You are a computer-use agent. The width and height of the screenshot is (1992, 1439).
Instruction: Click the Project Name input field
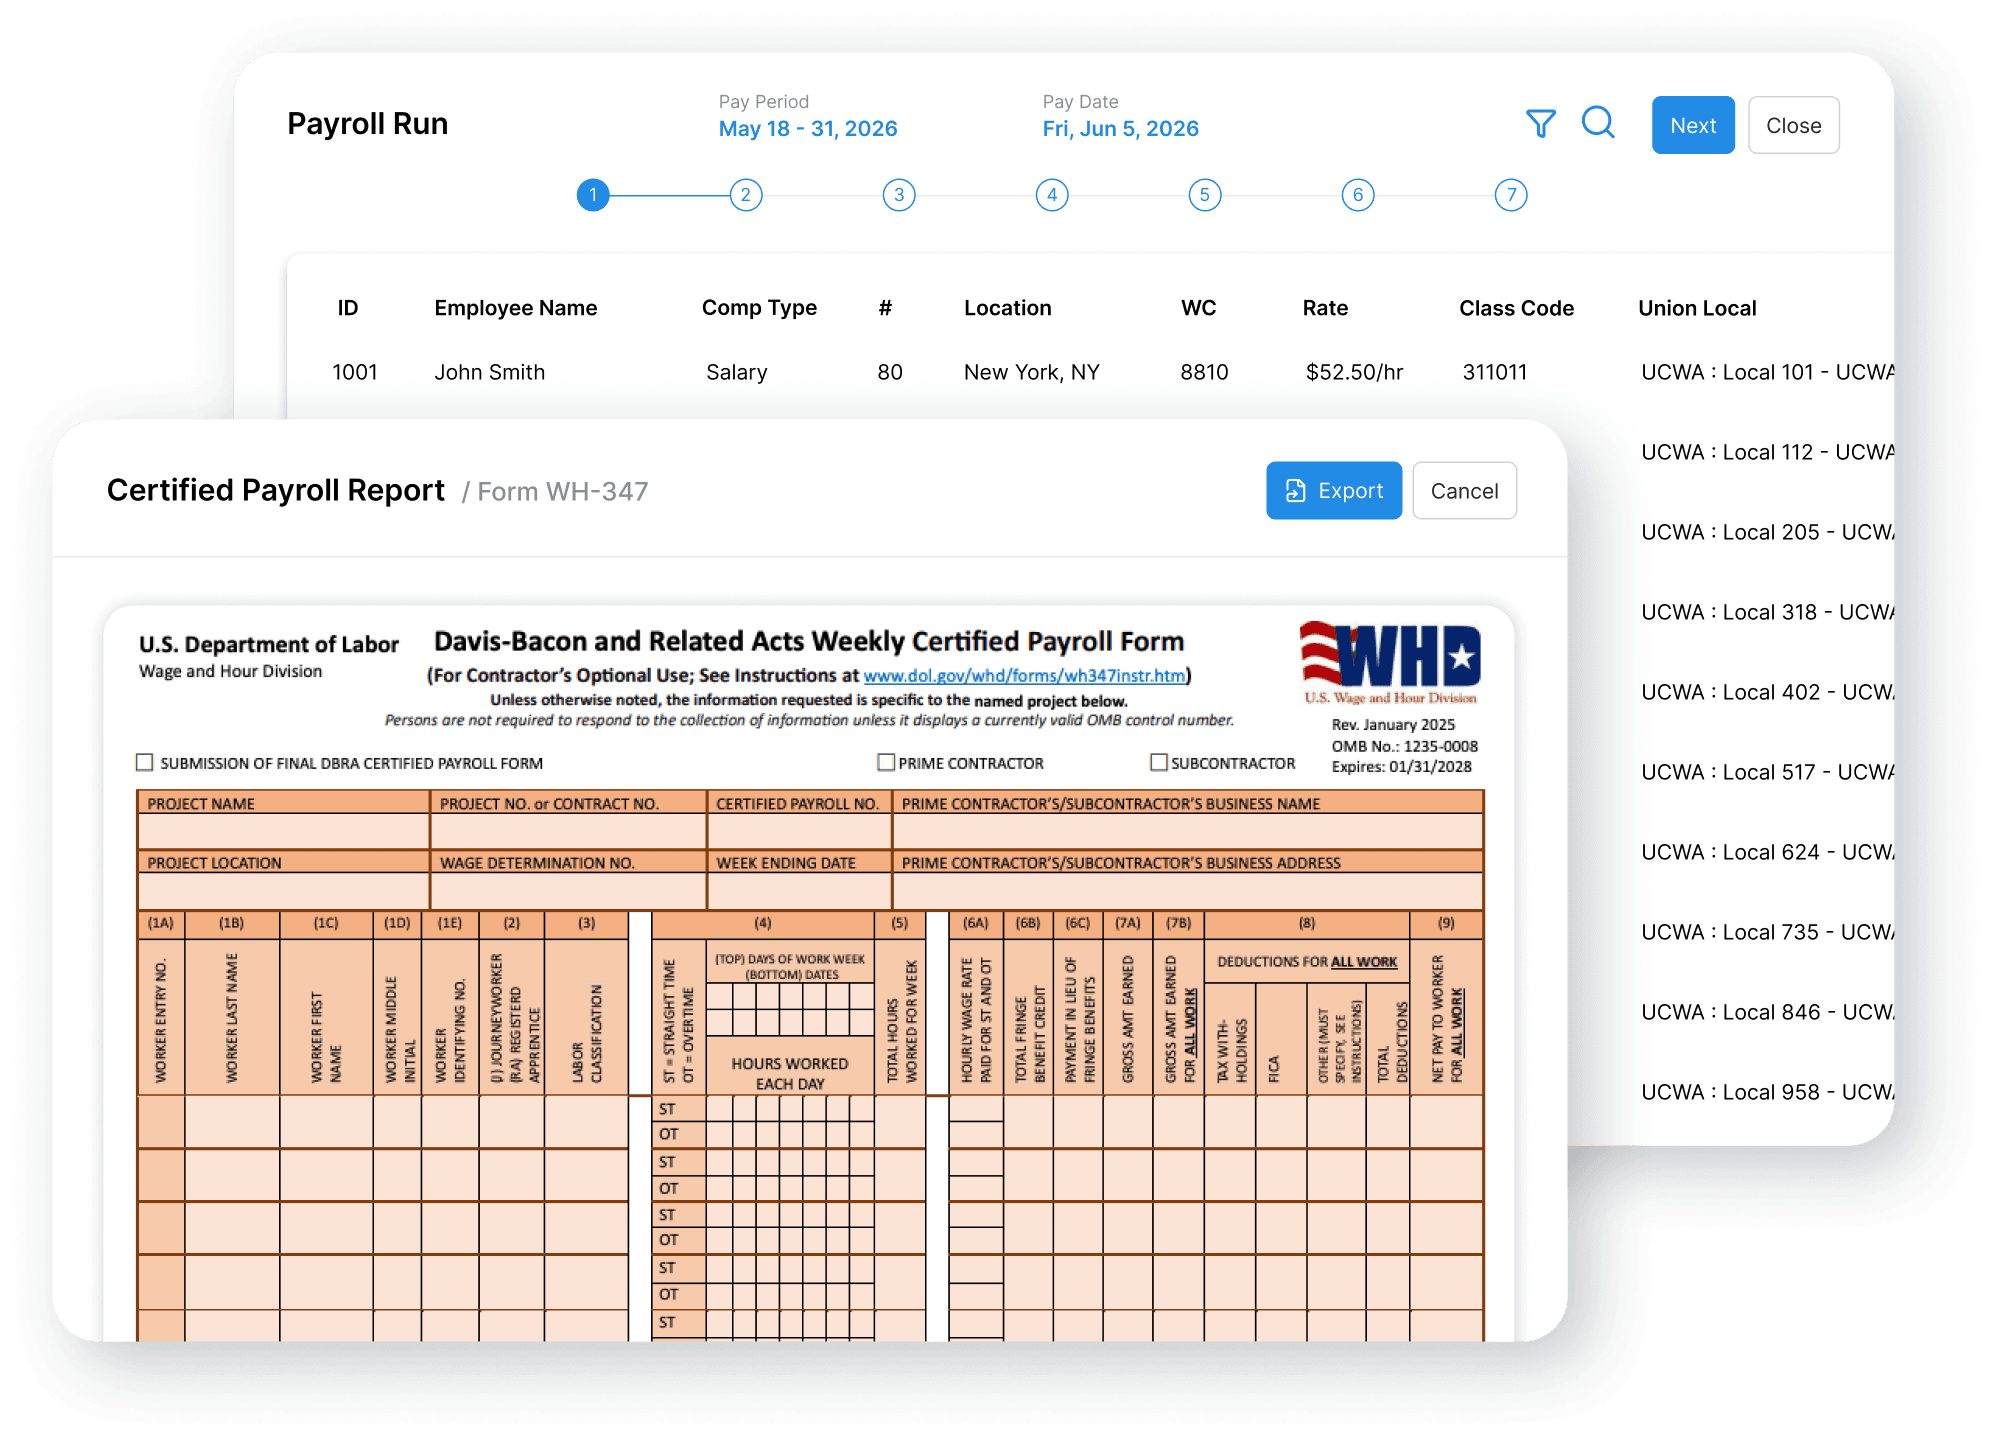[x=283, y=831]
